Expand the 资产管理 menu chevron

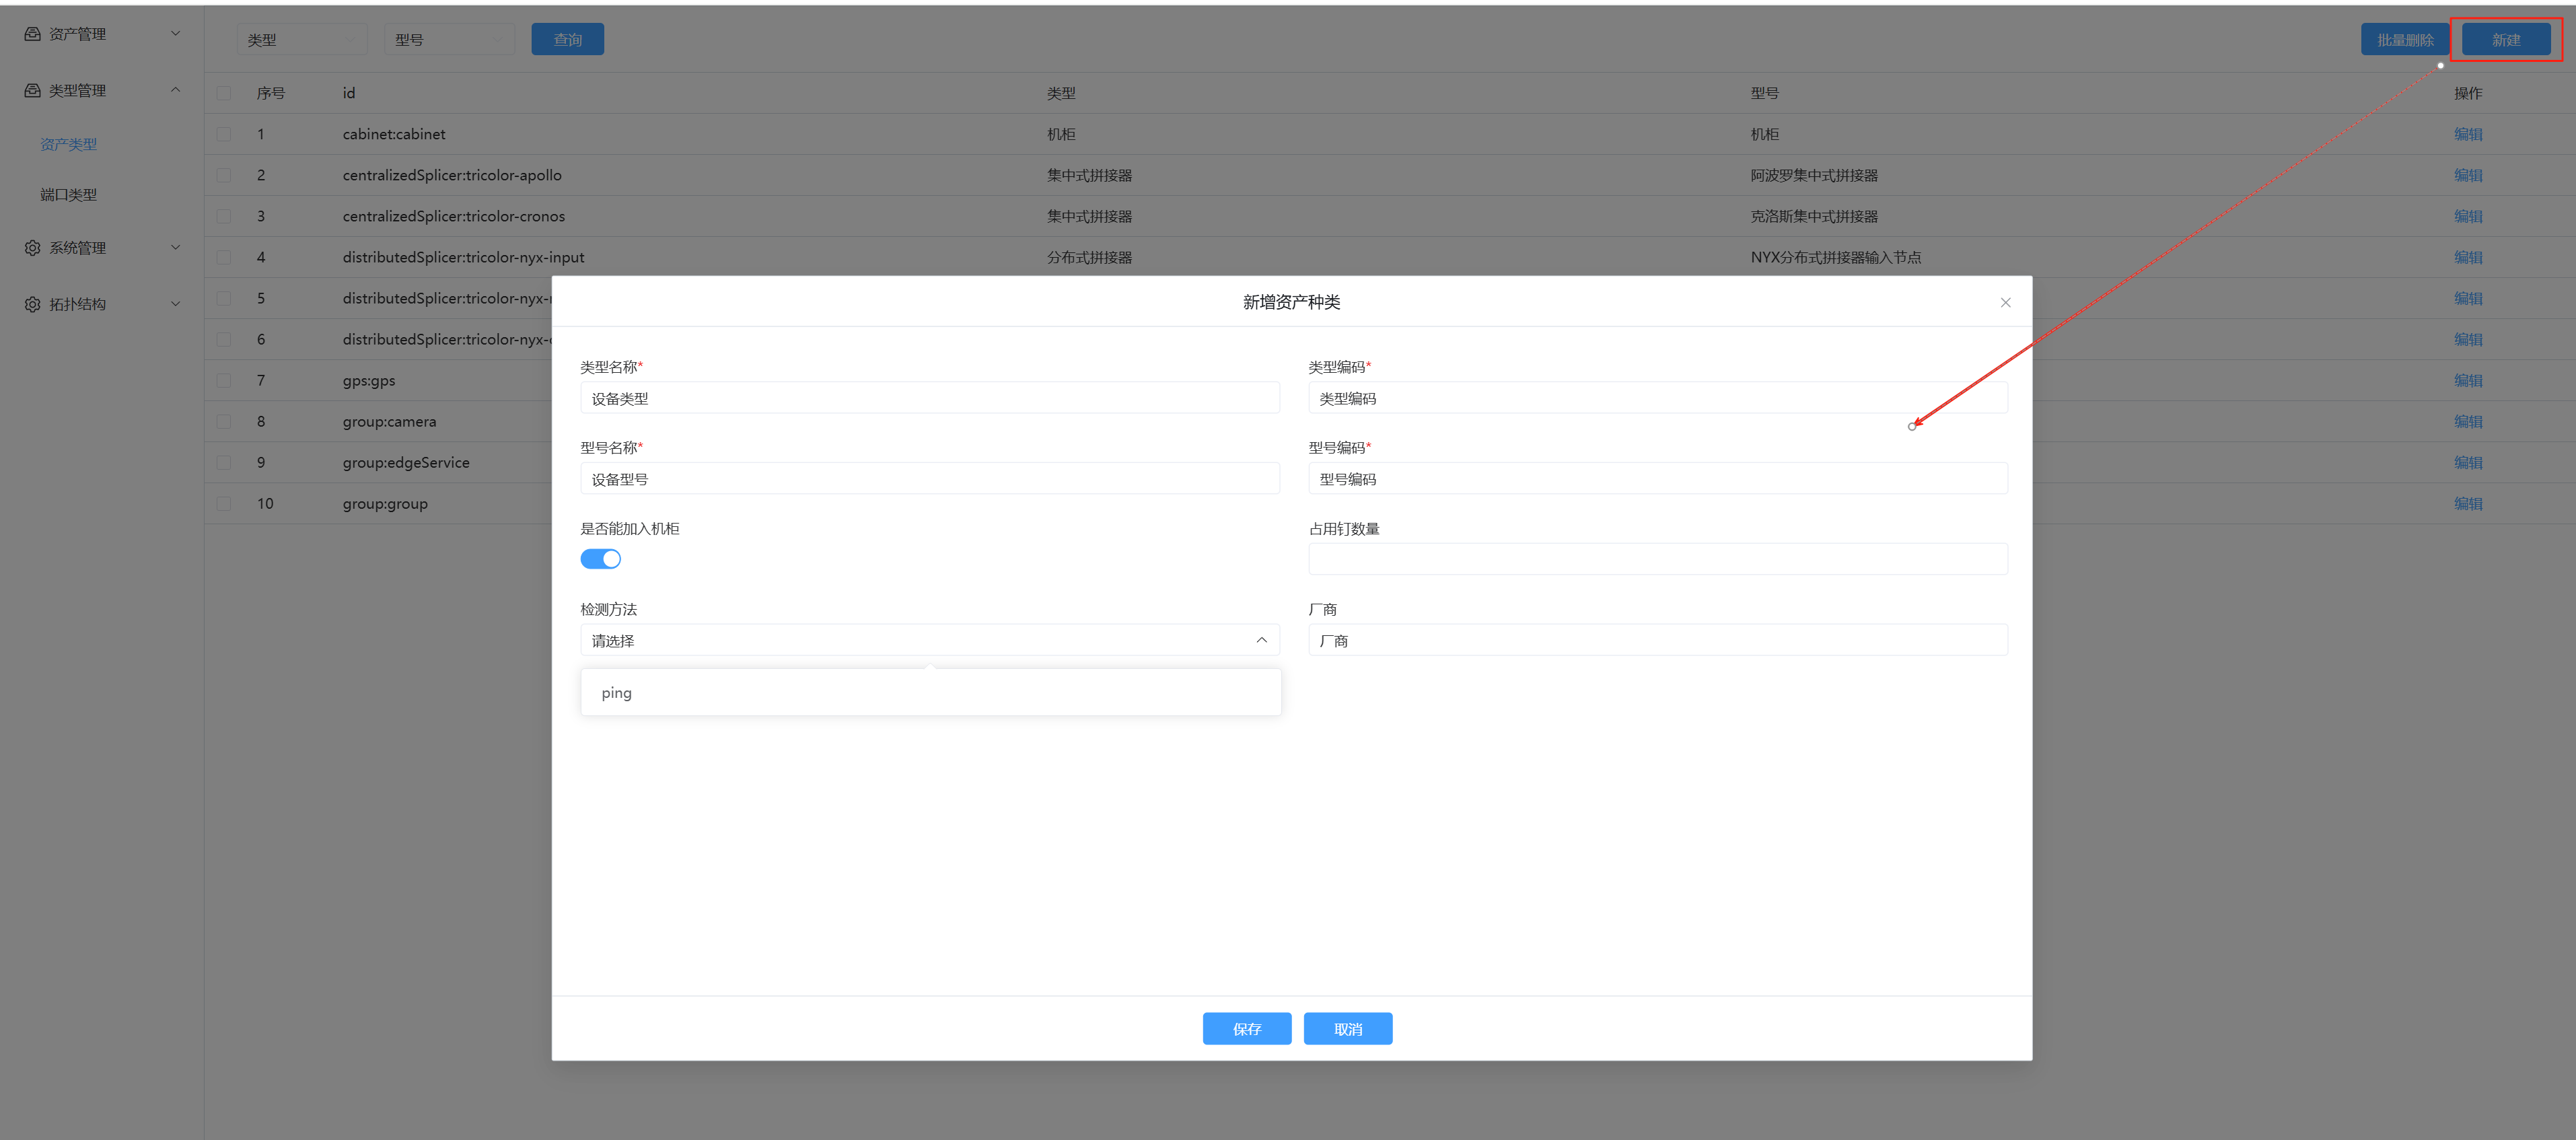(176, 34)
